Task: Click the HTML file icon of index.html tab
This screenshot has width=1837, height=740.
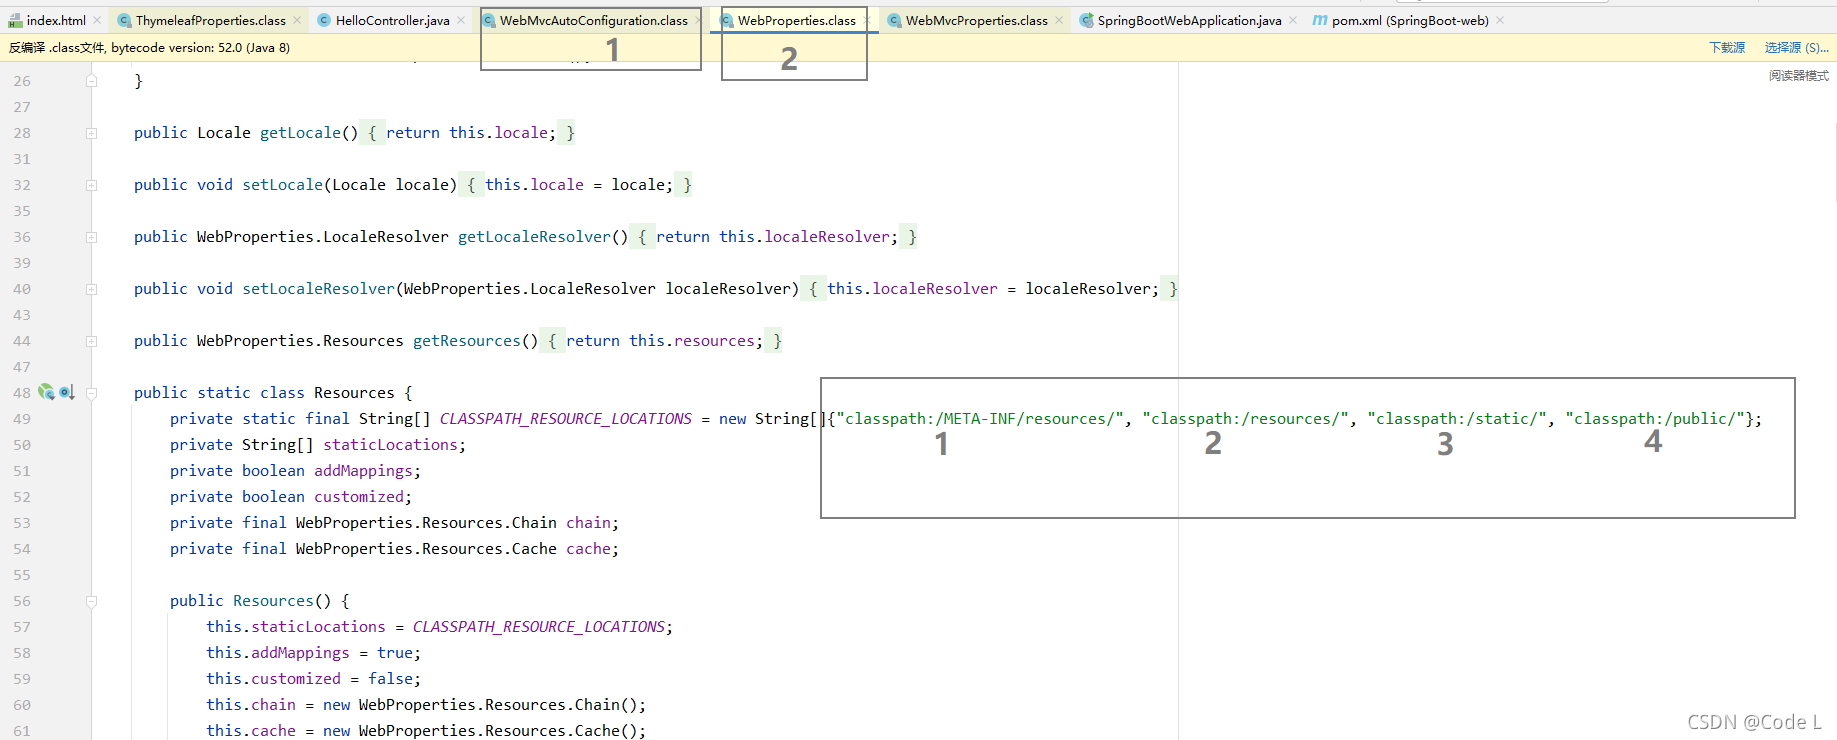Action: (x=15, y=20)
